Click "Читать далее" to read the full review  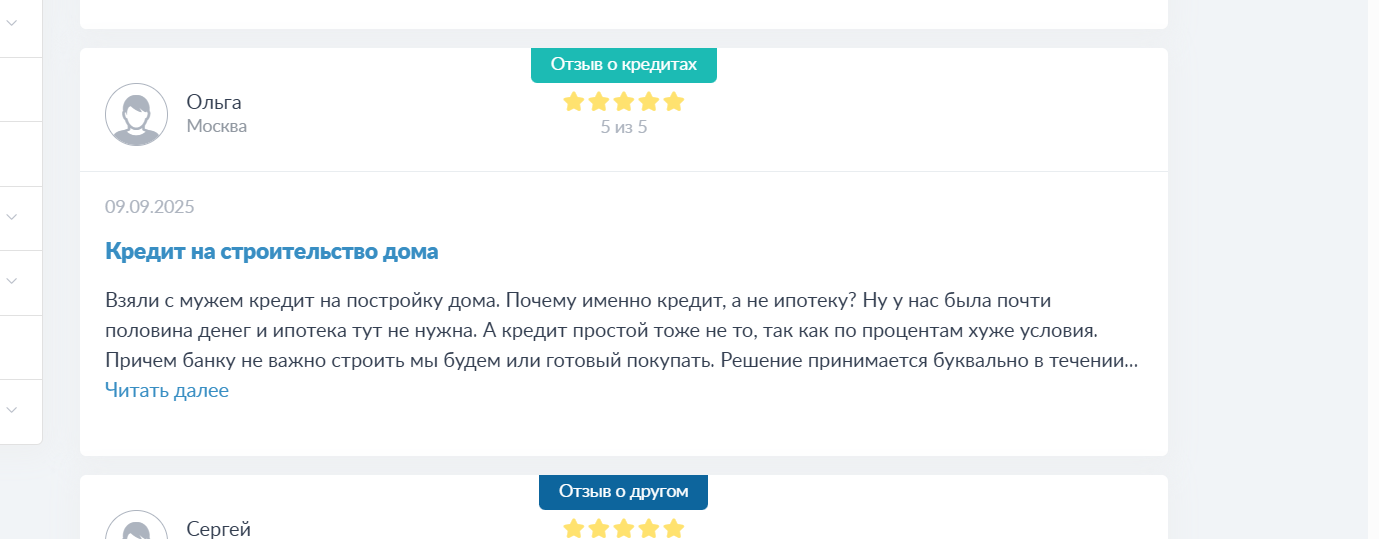[167, 390]
